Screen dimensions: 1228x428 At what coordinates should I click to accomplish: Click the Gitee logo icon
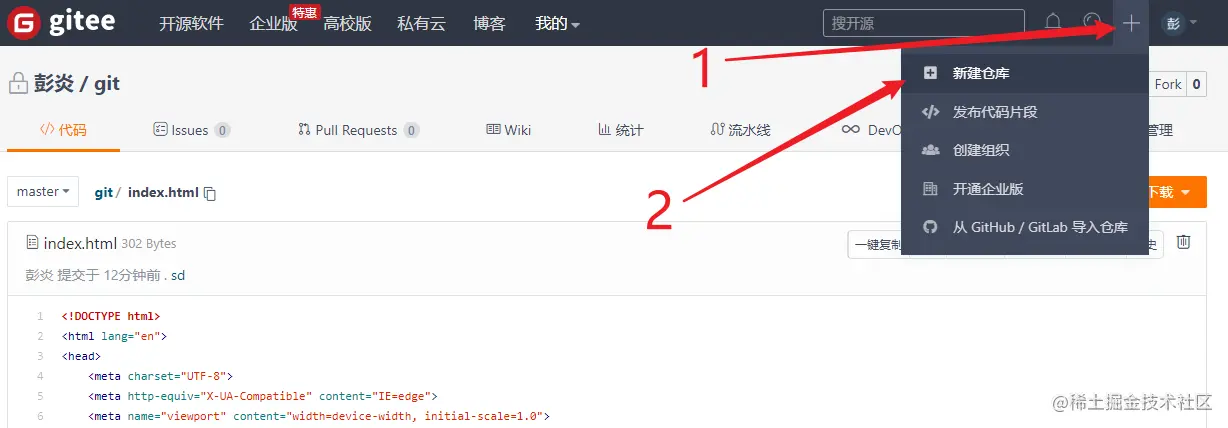point(24,23)
